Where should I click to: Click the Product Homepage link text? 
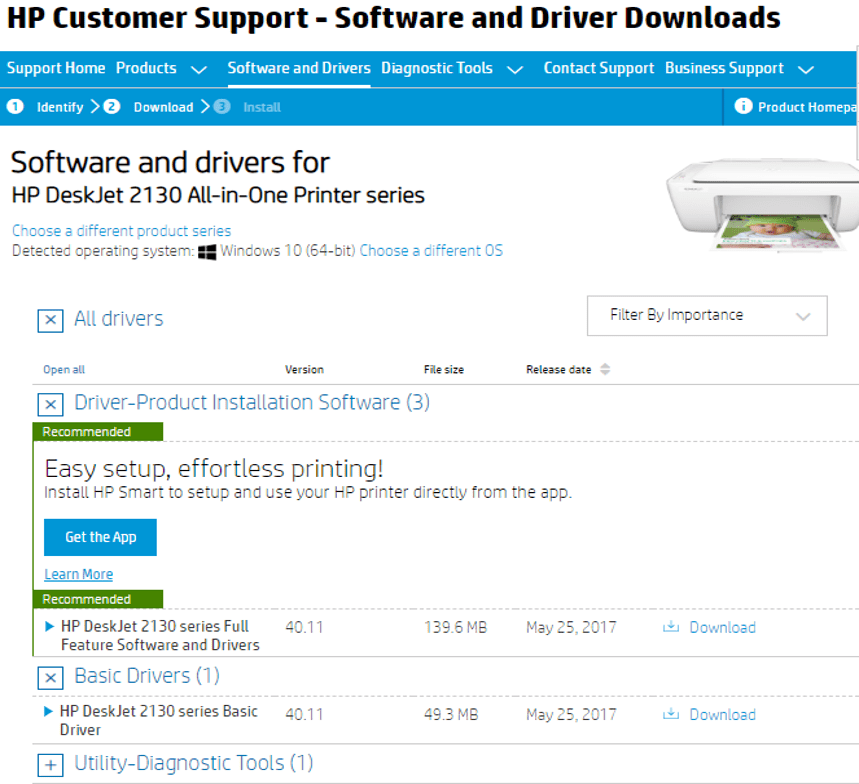pyautogui.click(x=808, y=107)
